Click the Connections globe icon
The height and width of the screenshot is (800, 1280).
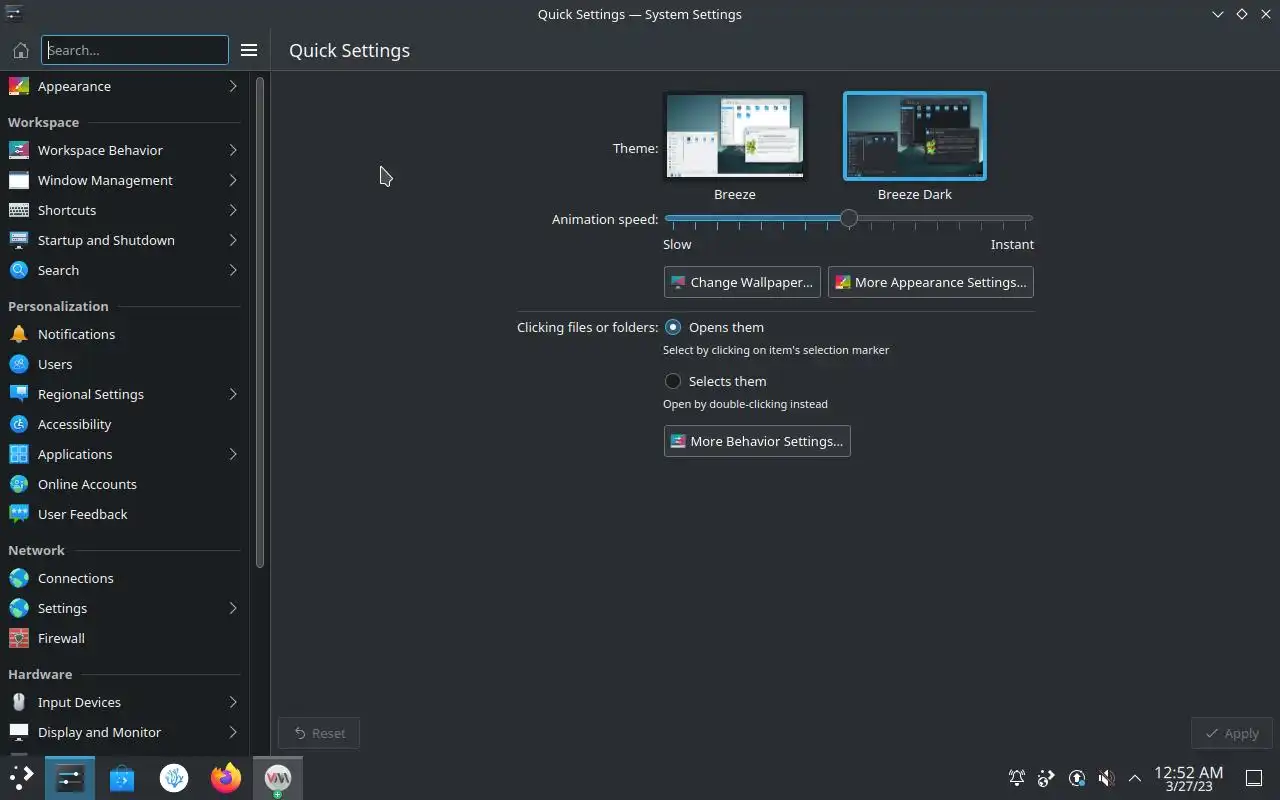pos(18,578)
